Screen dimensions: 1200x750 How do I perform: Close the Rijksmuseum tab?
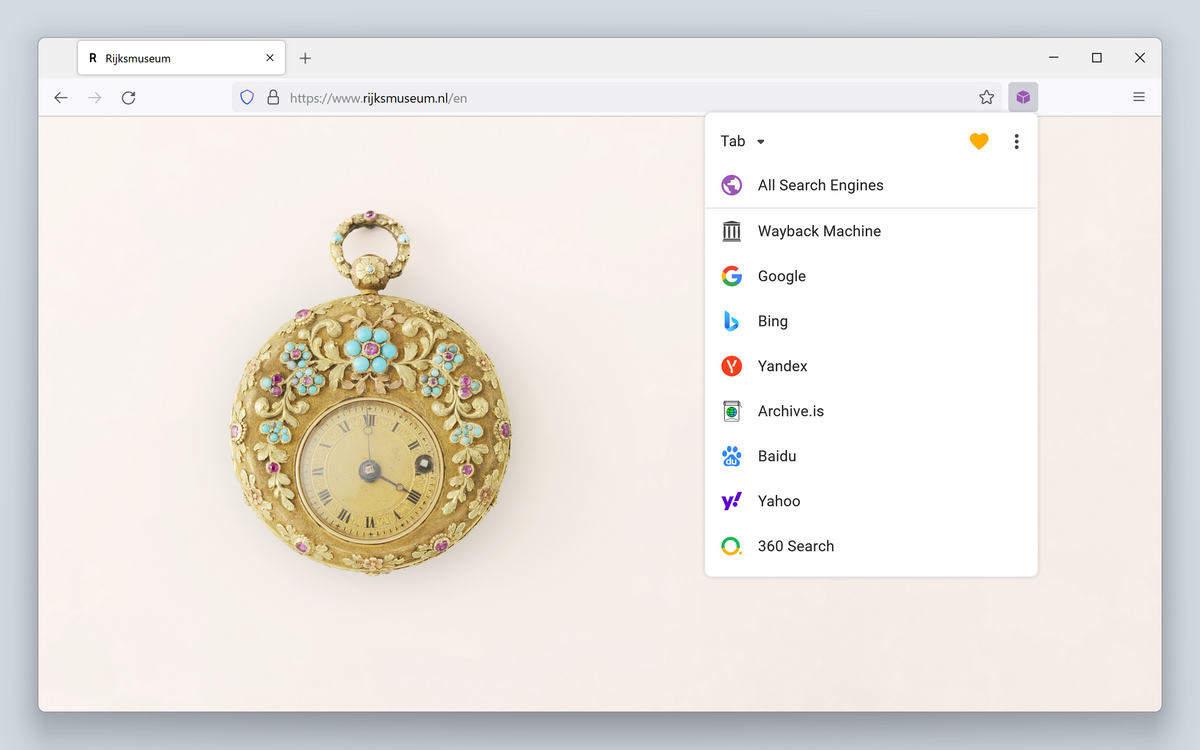270,58
